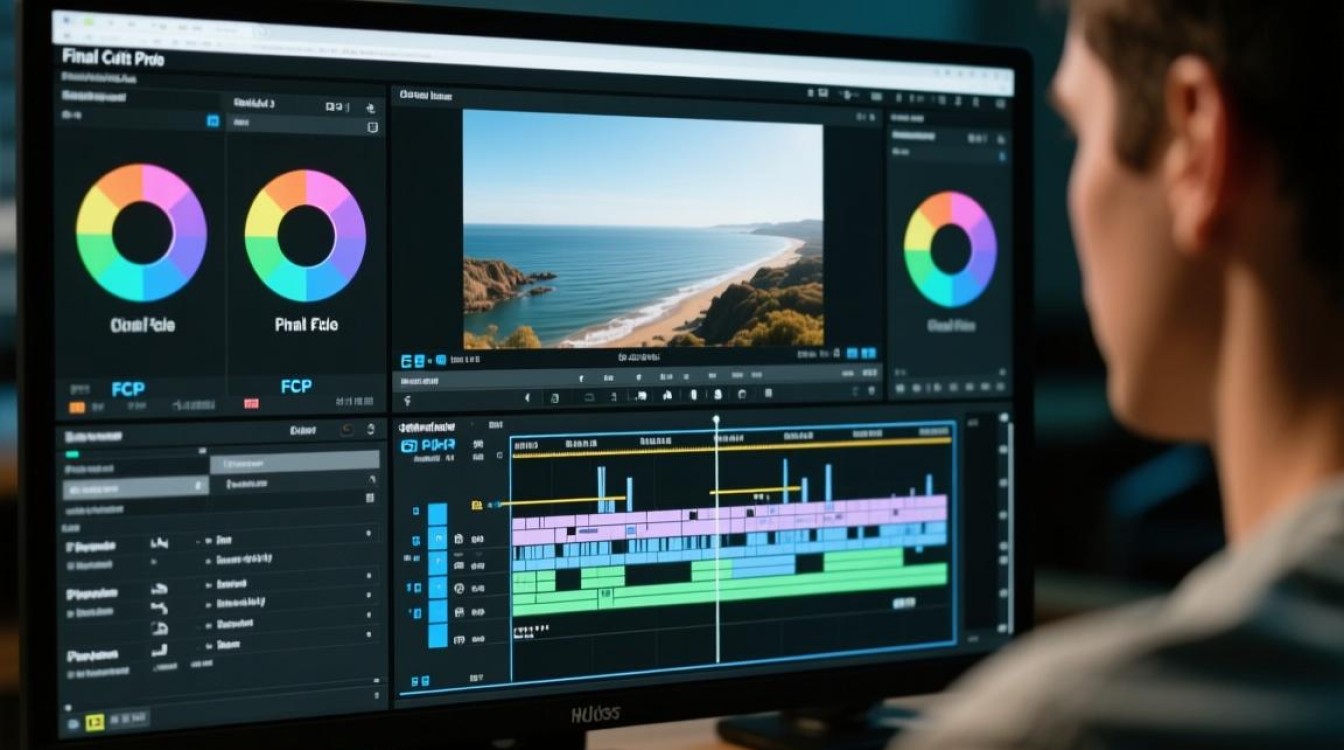Select the purple clip track in the timeline
This screenshot has width=1344, height=750.
click(x=729, y=519)
